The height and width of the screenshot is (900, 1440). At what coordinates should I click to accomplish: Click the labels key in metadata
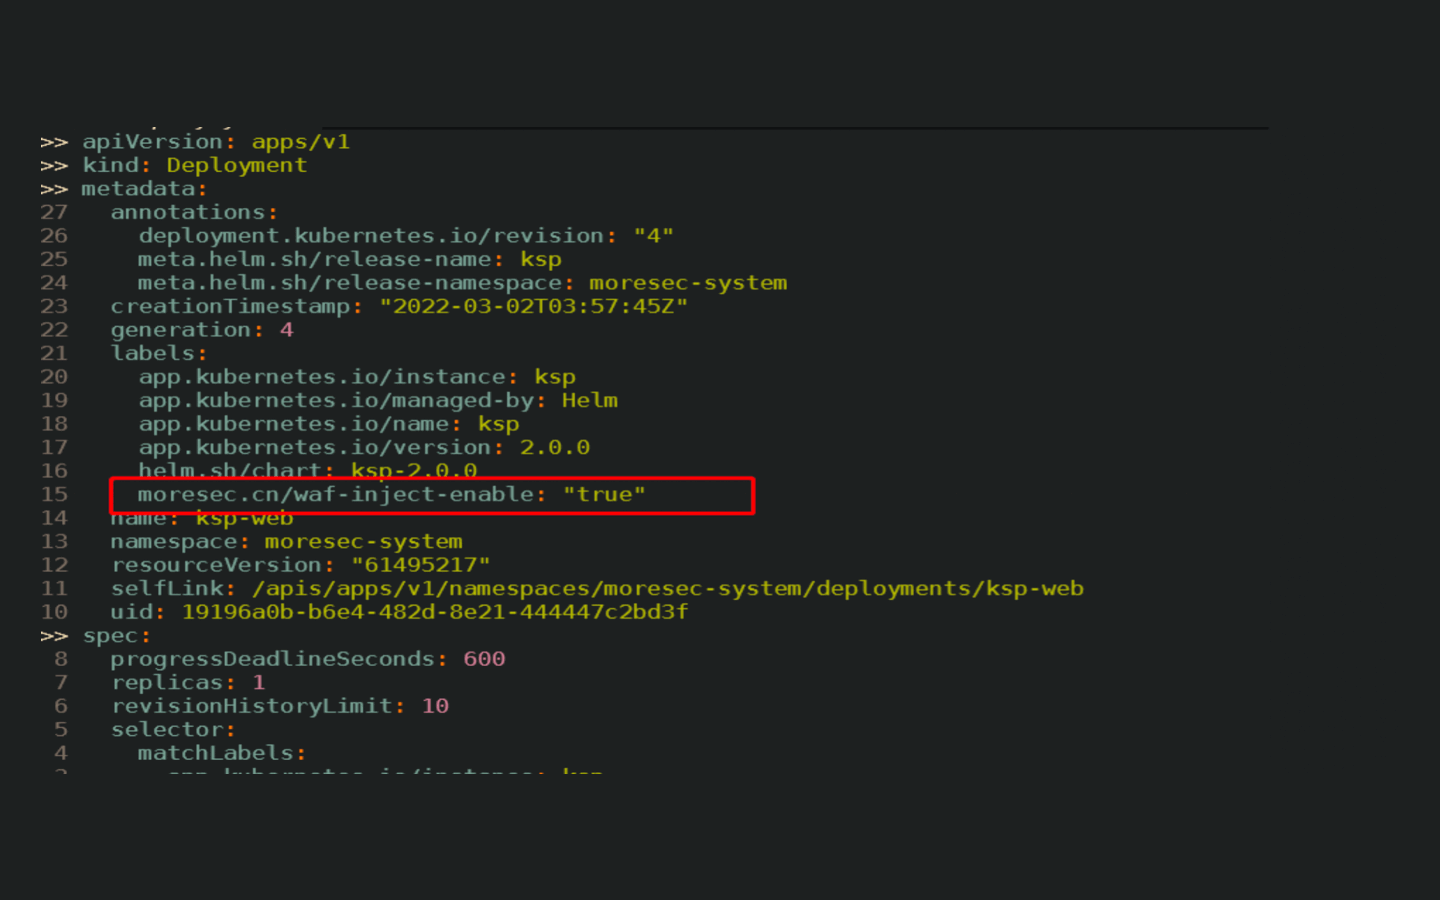(x=153, y=354)
